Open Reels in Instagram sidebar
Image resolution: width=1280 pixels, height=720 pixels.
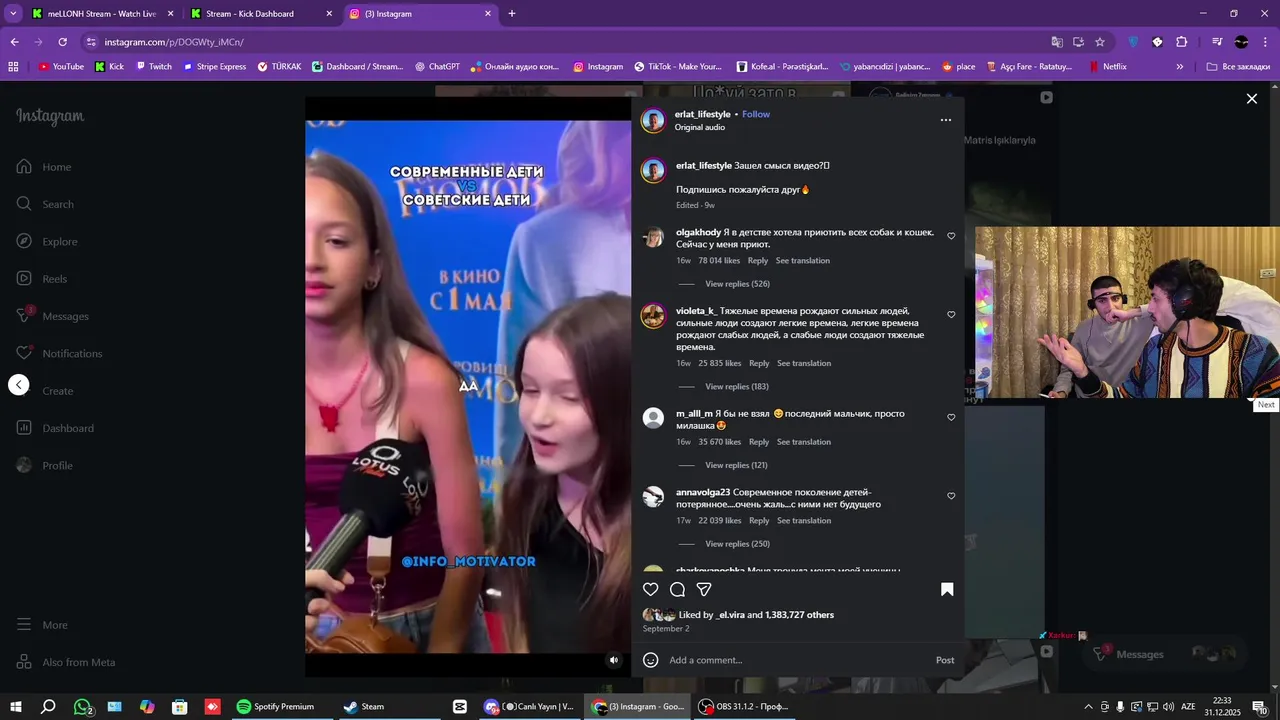pos(43,279)
